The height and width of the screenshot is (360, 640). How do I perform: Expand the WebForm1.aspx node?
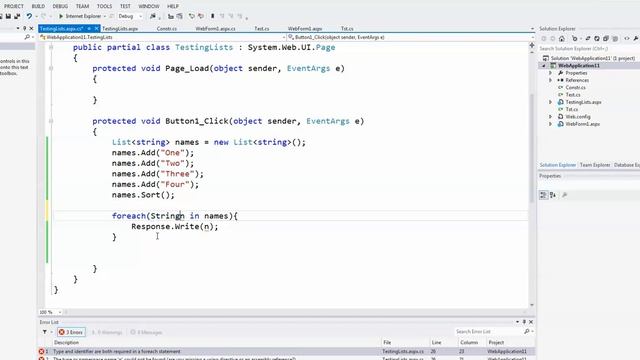pos(550,124)
